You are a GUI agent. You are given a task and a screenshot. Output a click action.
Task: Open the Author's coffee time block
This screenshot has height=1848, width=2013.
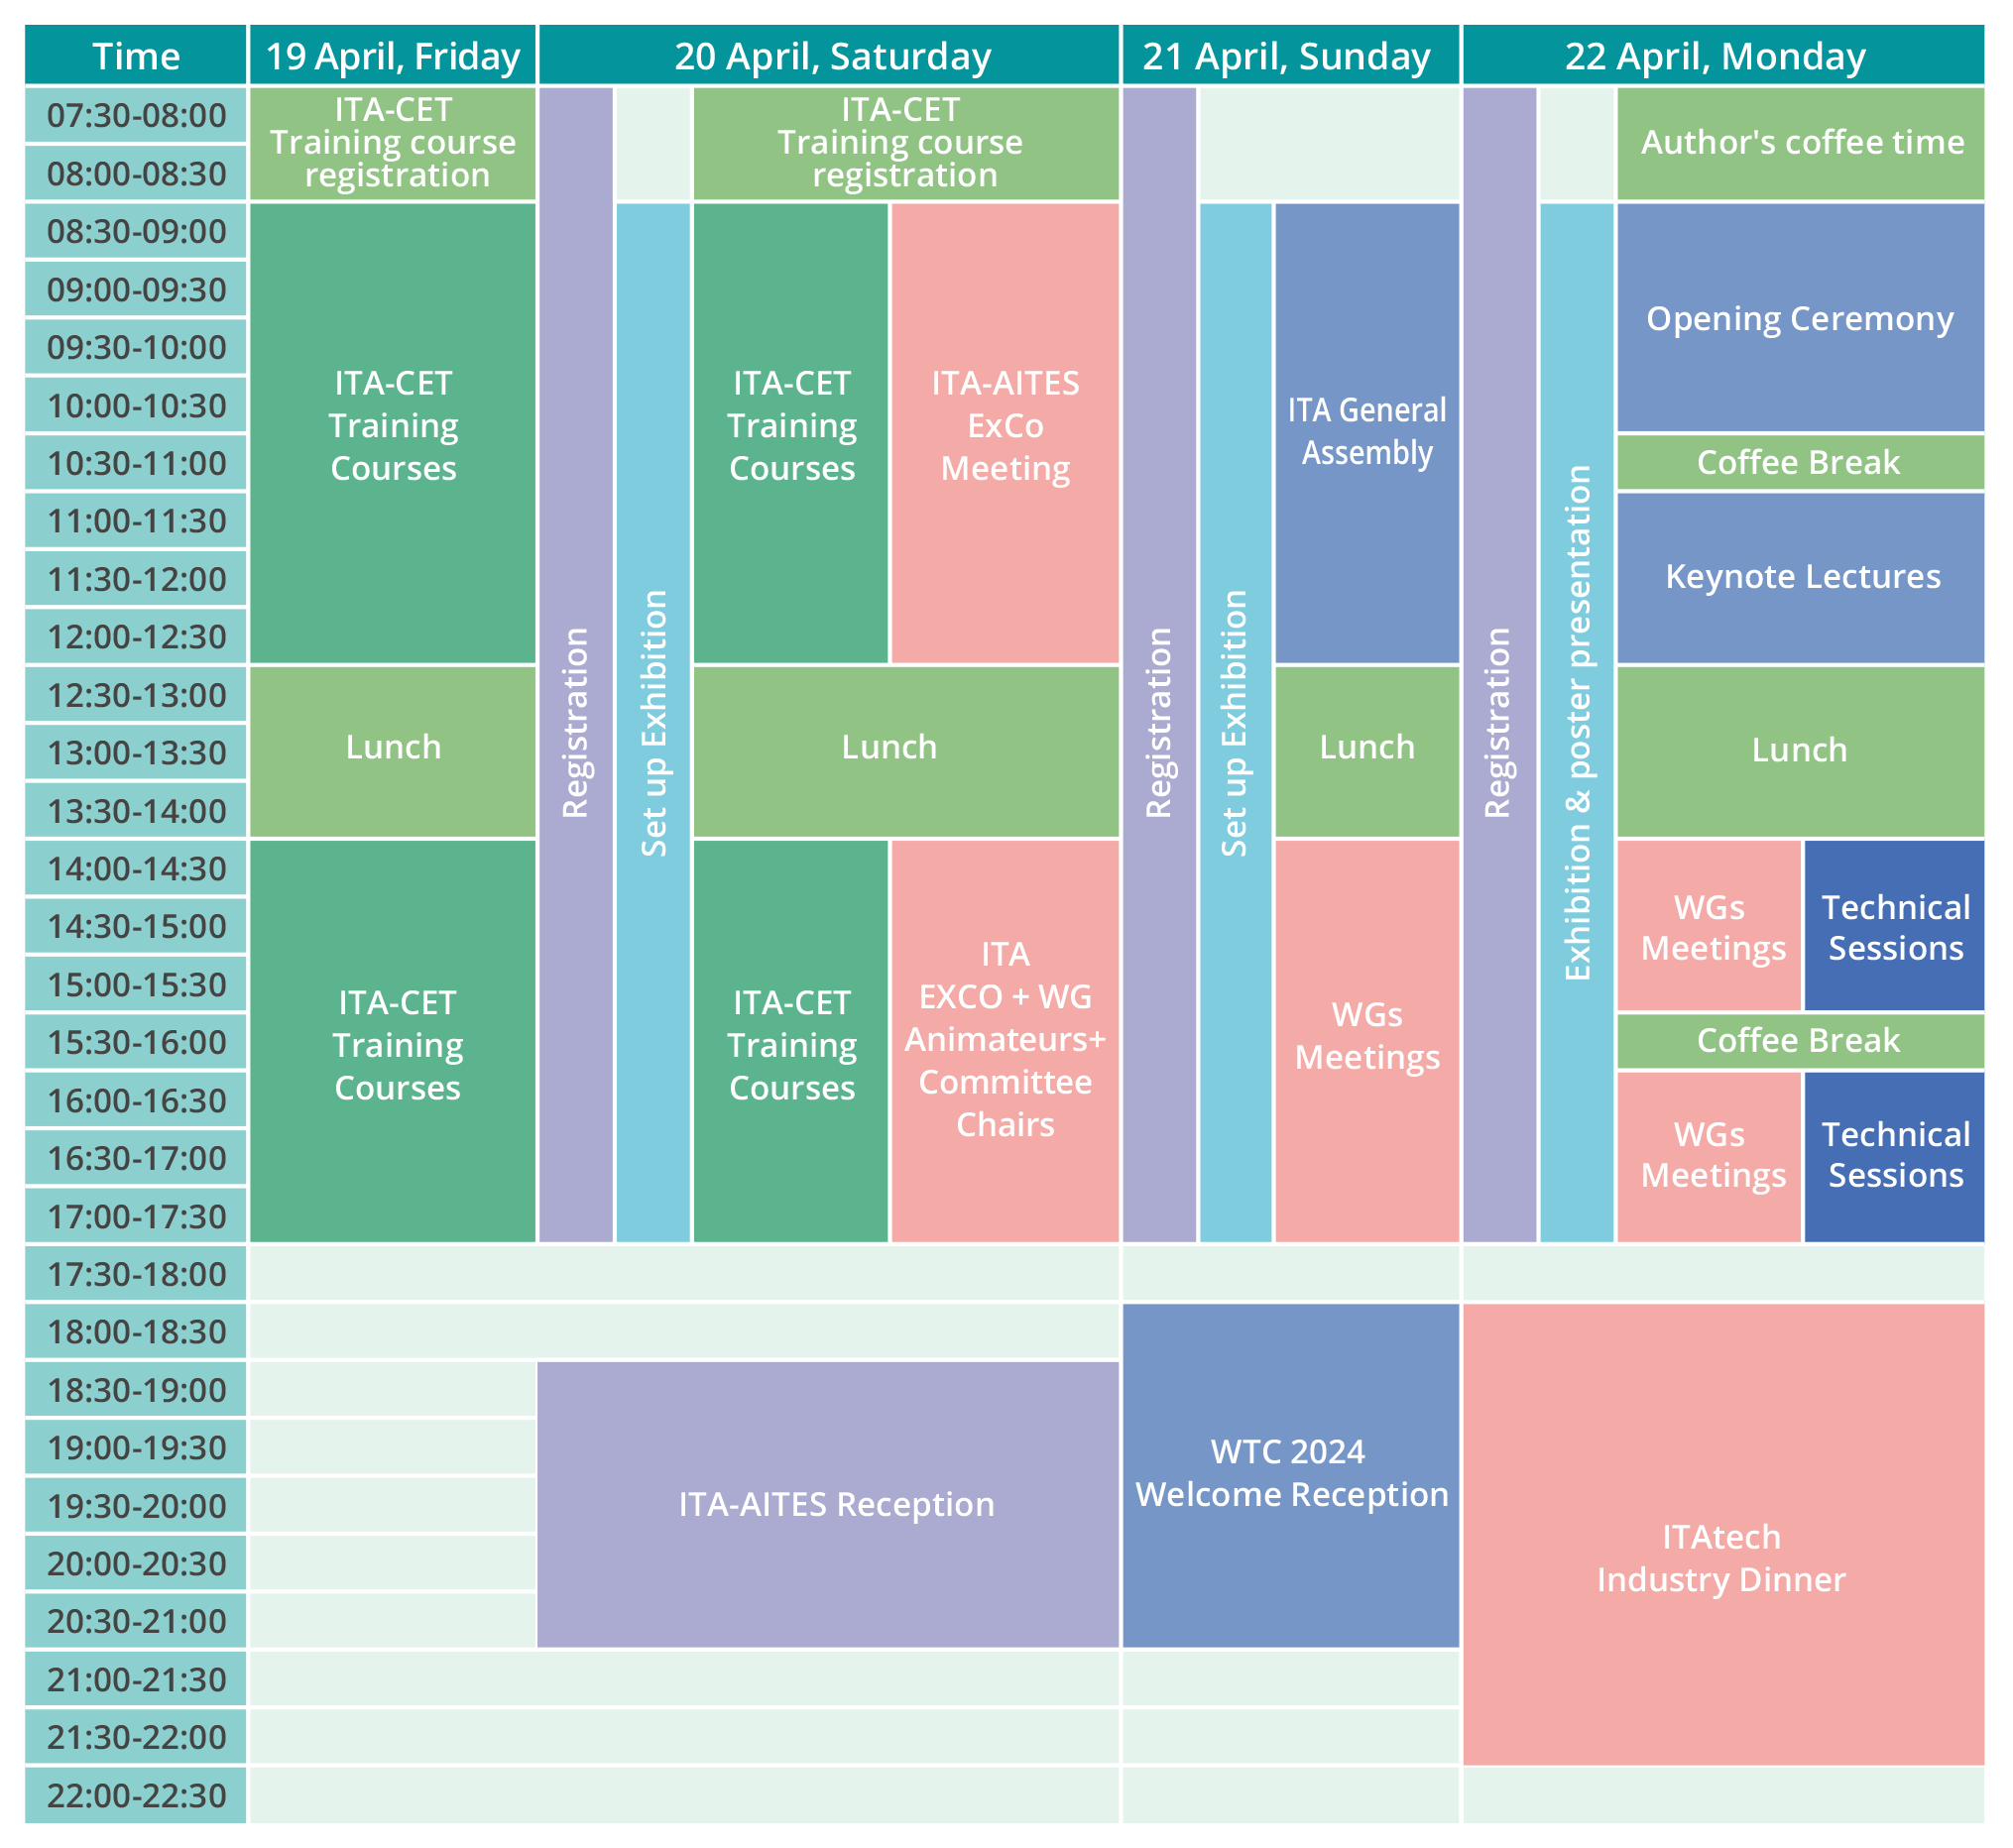1800,143
